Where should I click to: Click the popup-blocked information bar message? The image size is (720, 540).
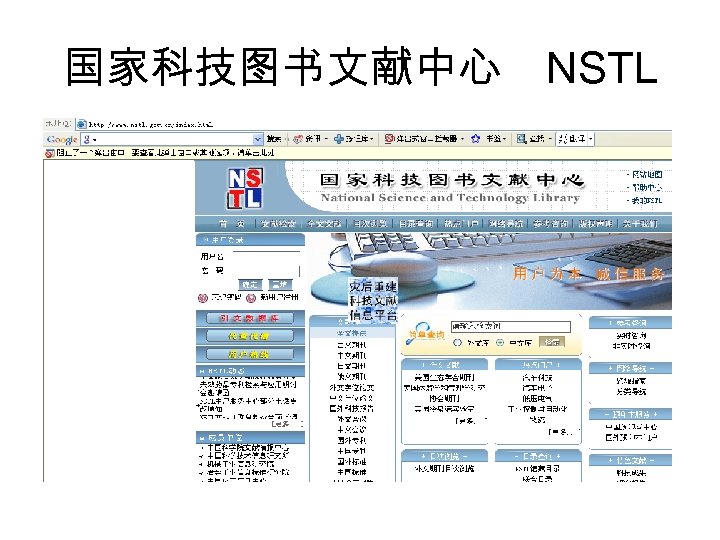tap(165, 153)
